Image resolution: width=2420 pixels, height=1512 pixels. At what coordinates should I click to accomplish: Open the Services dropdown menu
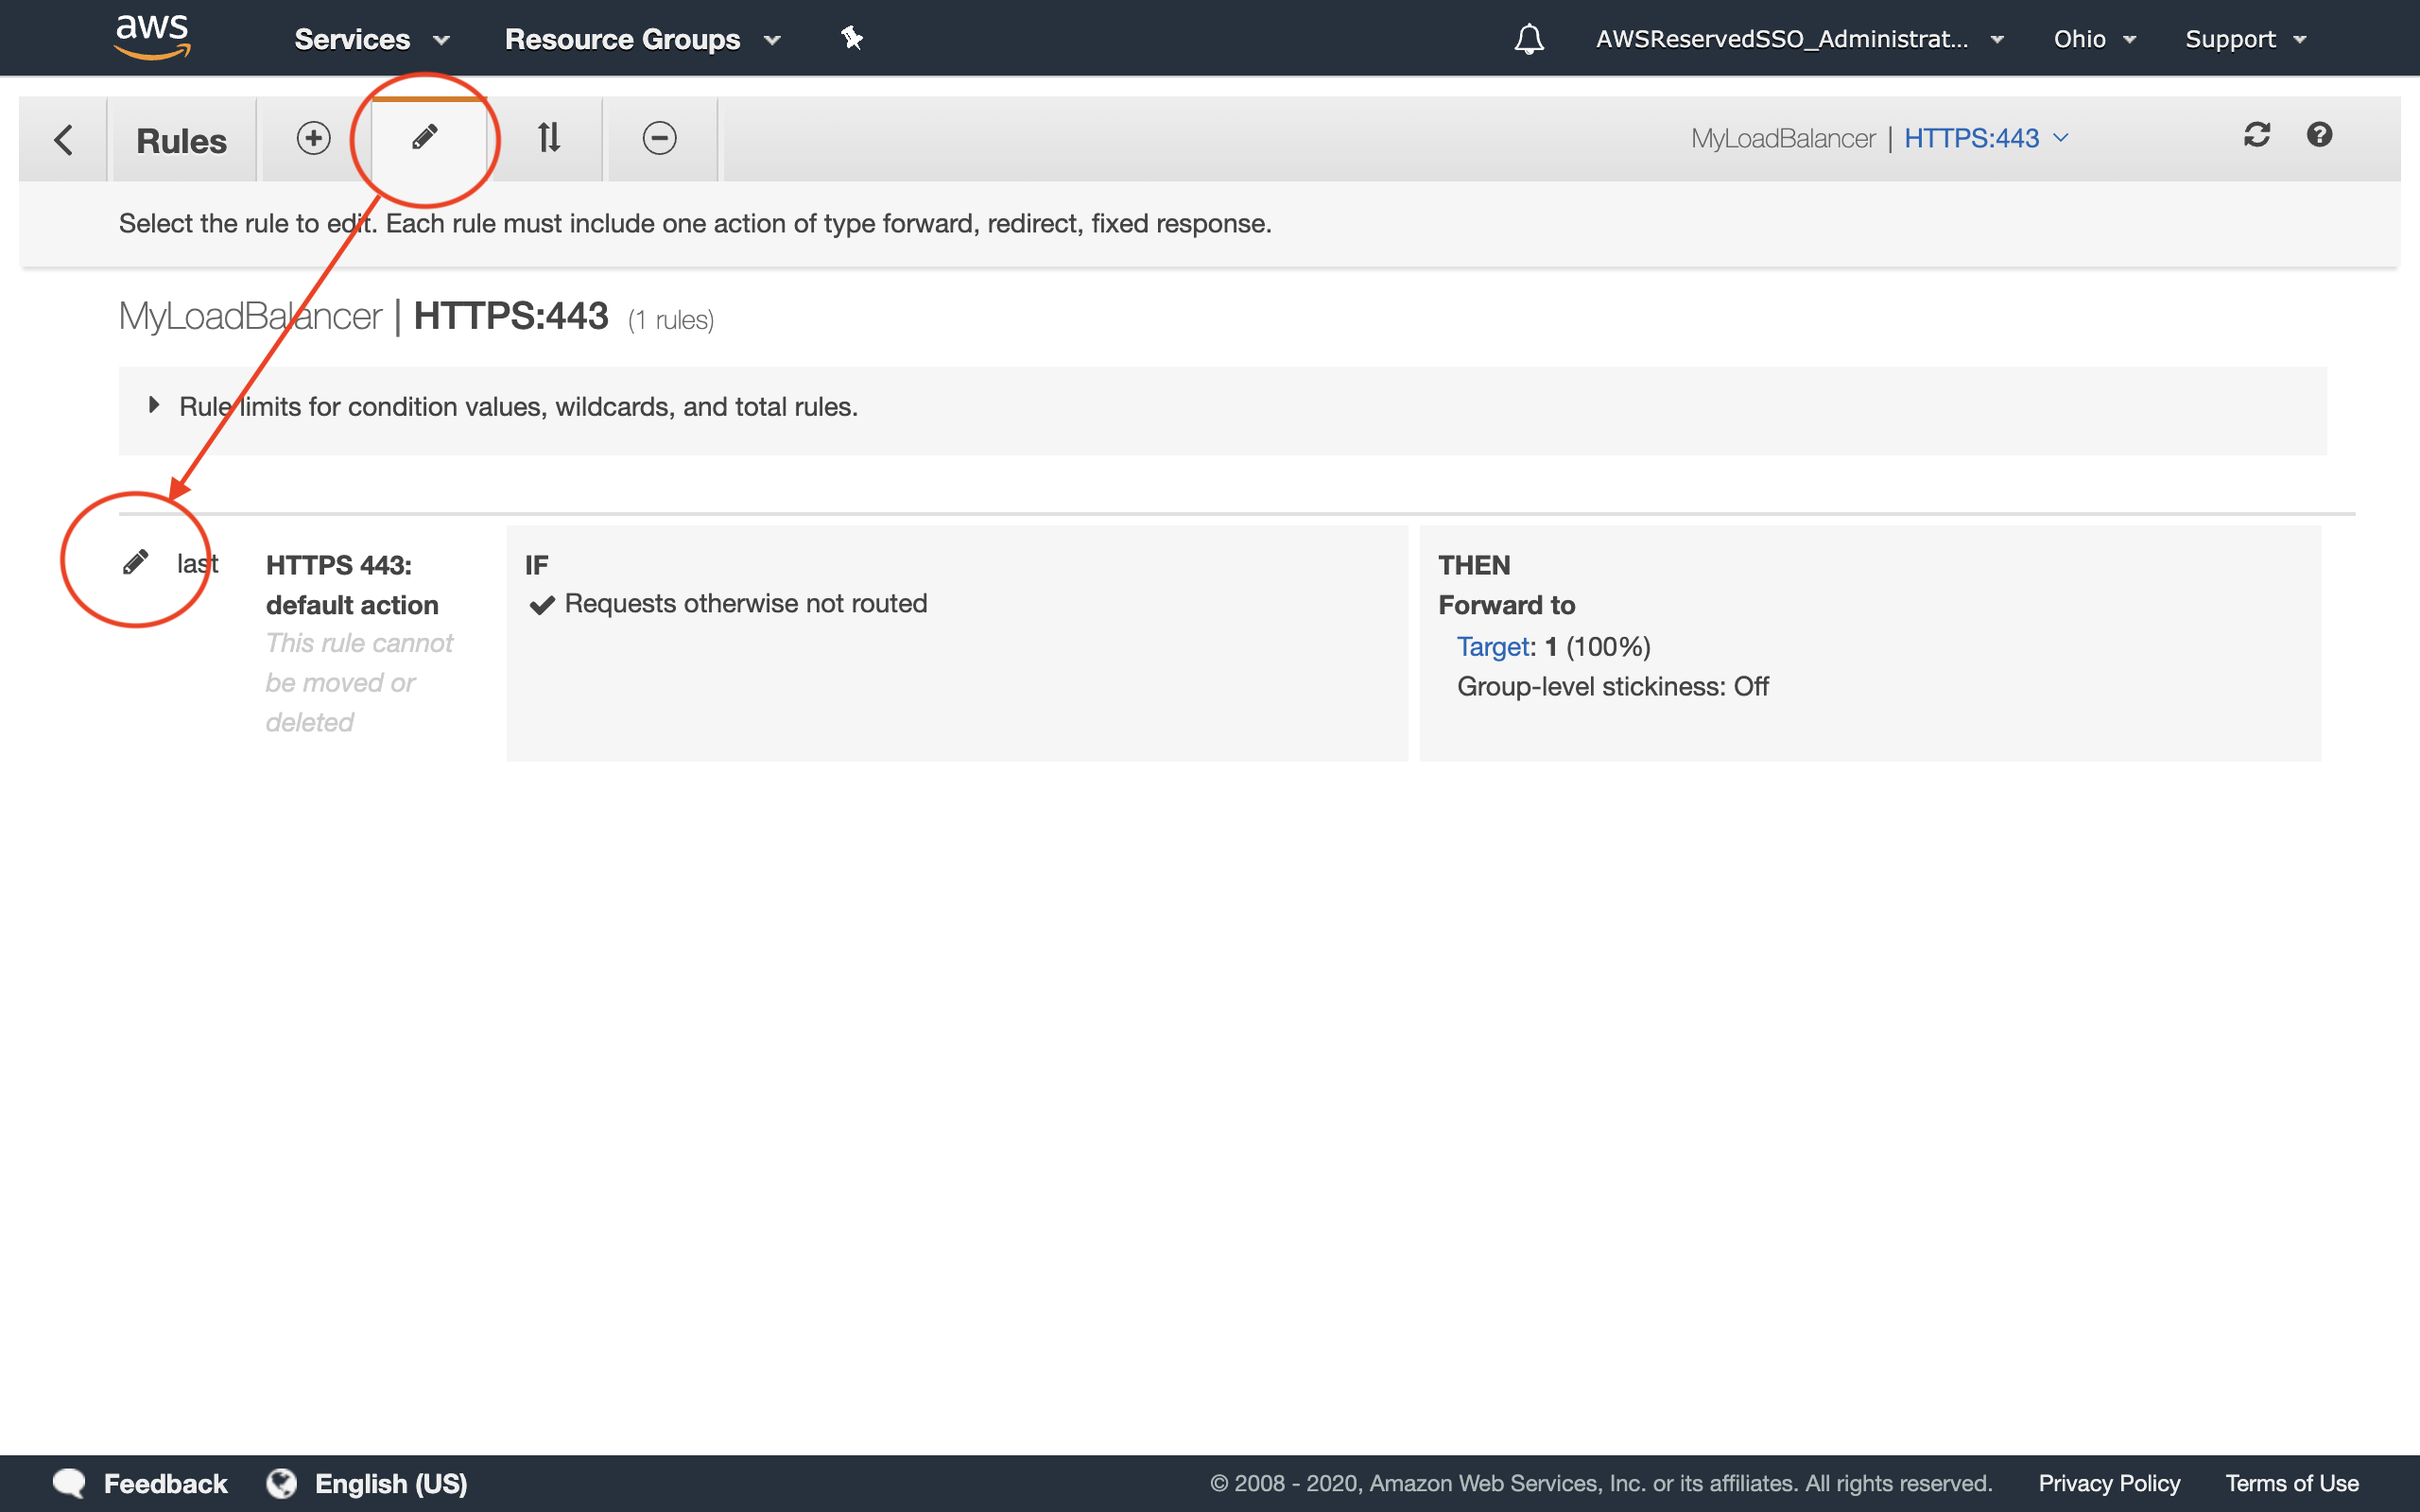pyautogui.click(x=371, y=39)
